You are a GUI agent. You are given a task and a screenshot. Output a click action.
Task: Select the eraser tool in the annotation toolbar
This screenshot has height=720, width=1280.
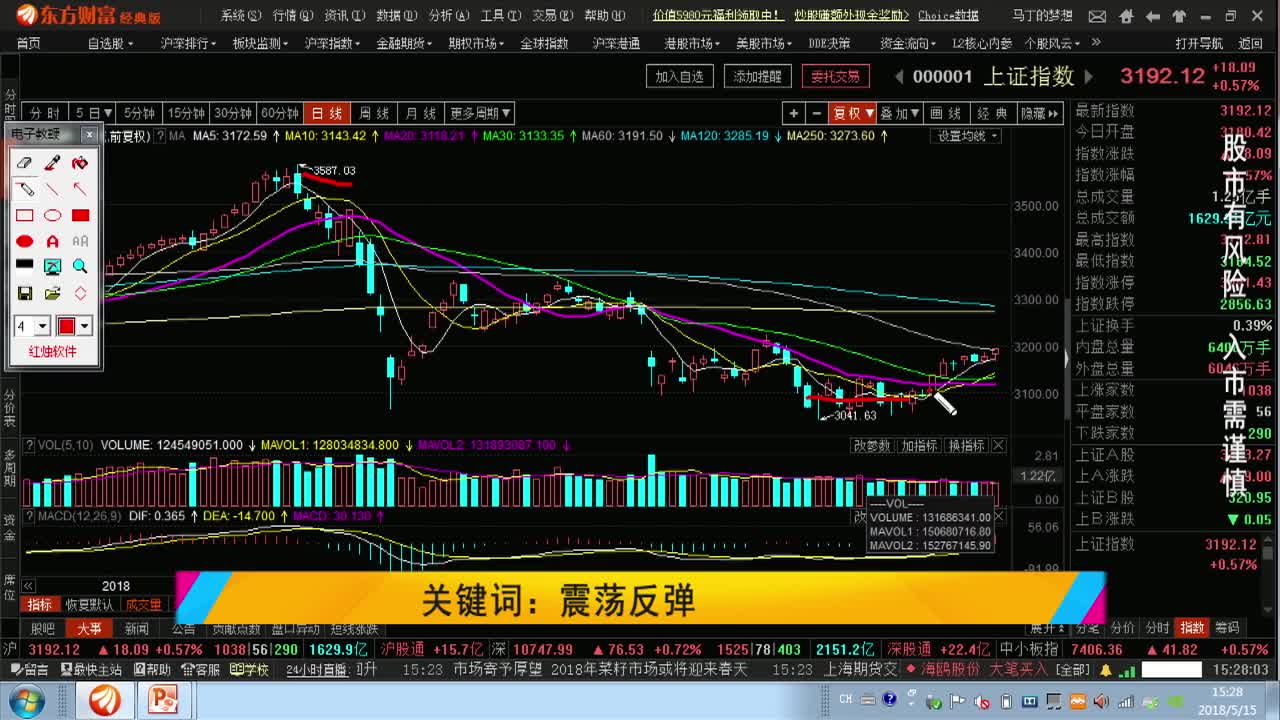pyautogui.click(x=24, y=162)
